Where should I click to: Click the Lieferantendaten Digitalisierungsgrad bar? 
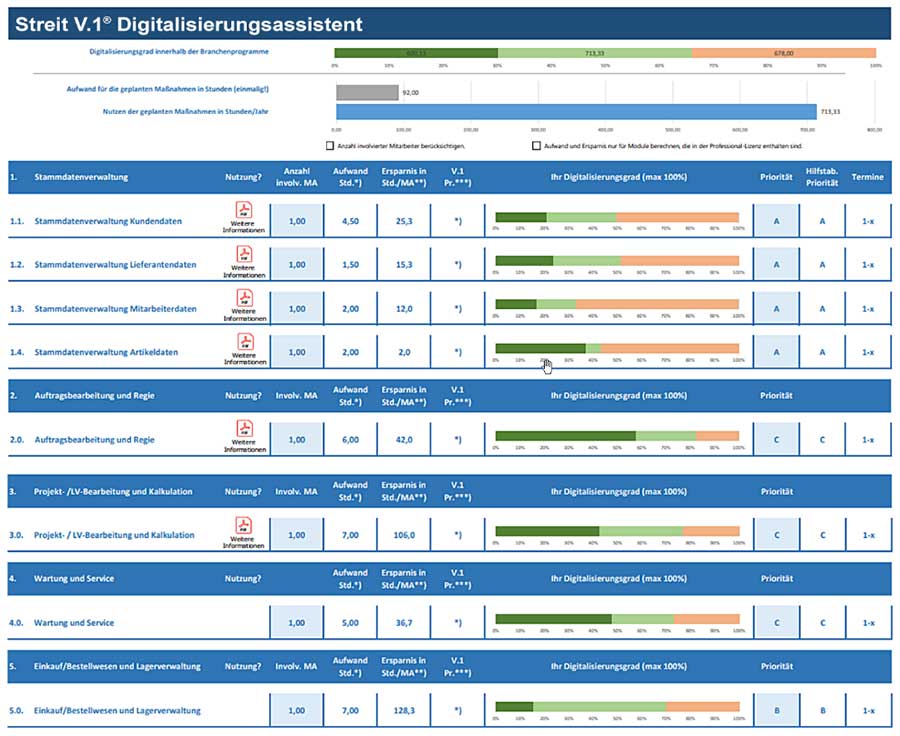point(617,261)
